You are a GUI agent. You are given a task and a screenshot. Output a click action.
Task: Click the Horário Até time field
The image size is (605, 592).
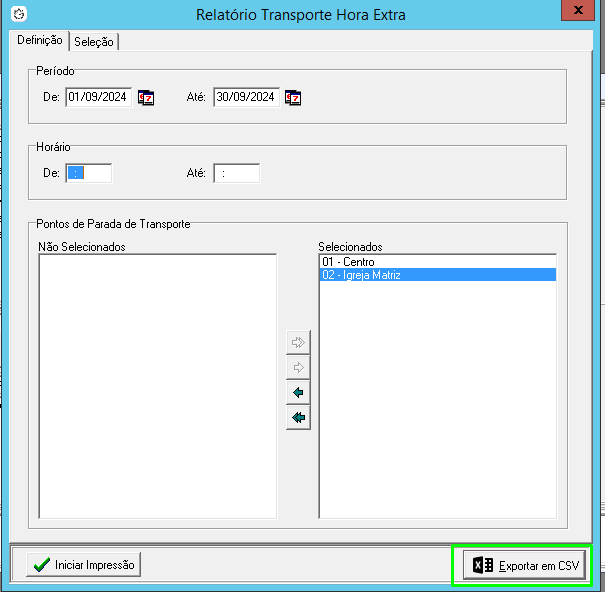pos(237,173)
